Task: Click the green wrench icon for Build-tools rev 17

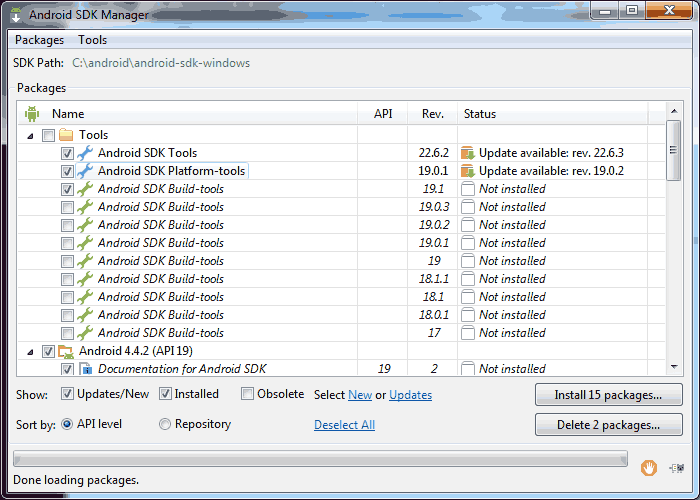Action: tap(85, 333)
